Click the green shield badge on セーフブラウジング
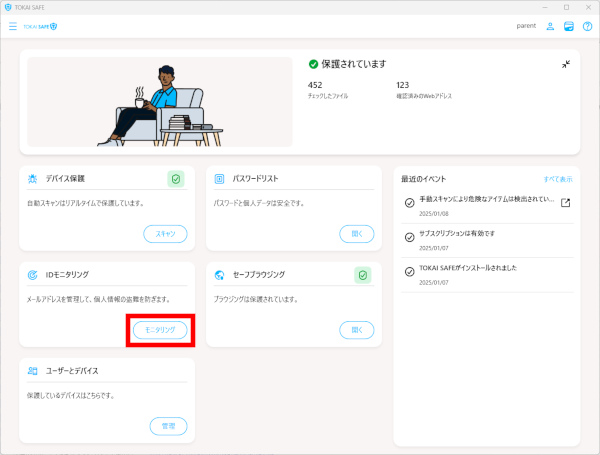Viewport: 600px width, 455px height. 362,275
